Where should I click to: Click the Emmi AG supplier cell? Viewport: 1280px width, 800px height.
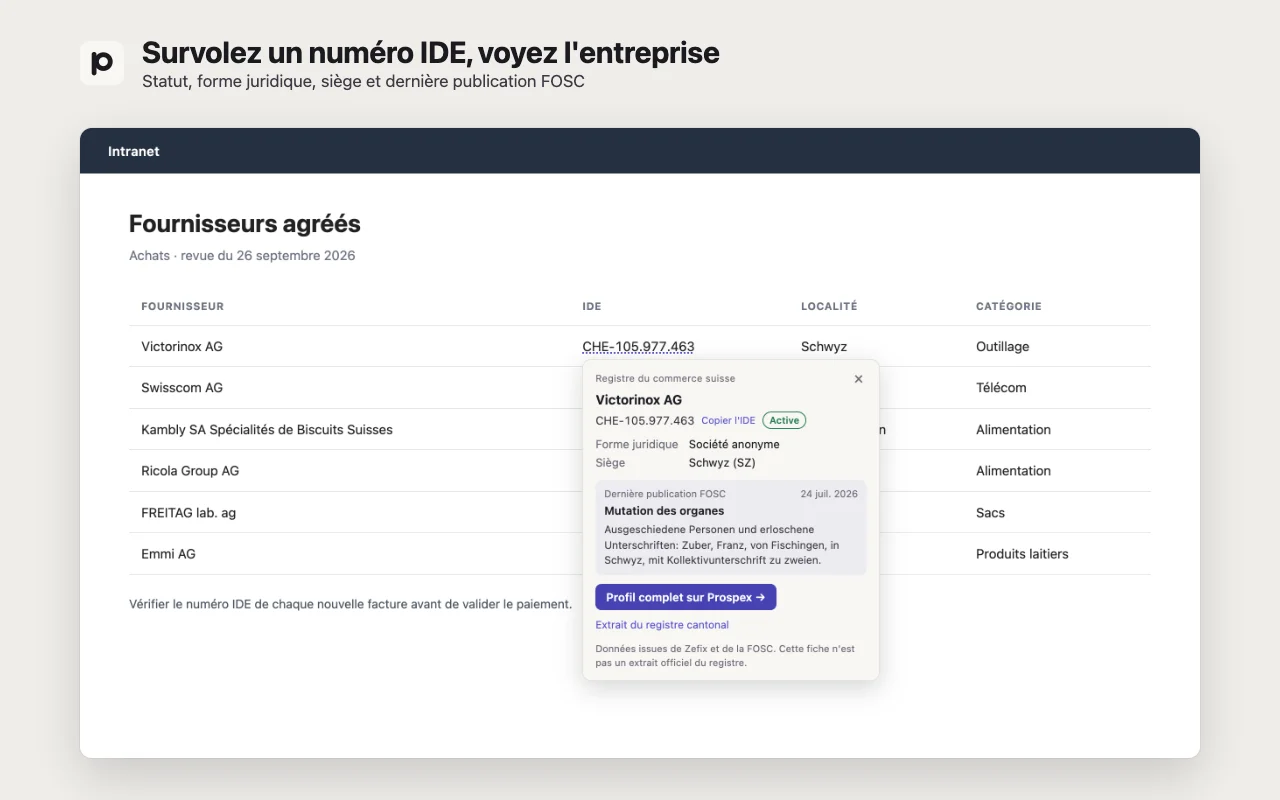[168, 554]
